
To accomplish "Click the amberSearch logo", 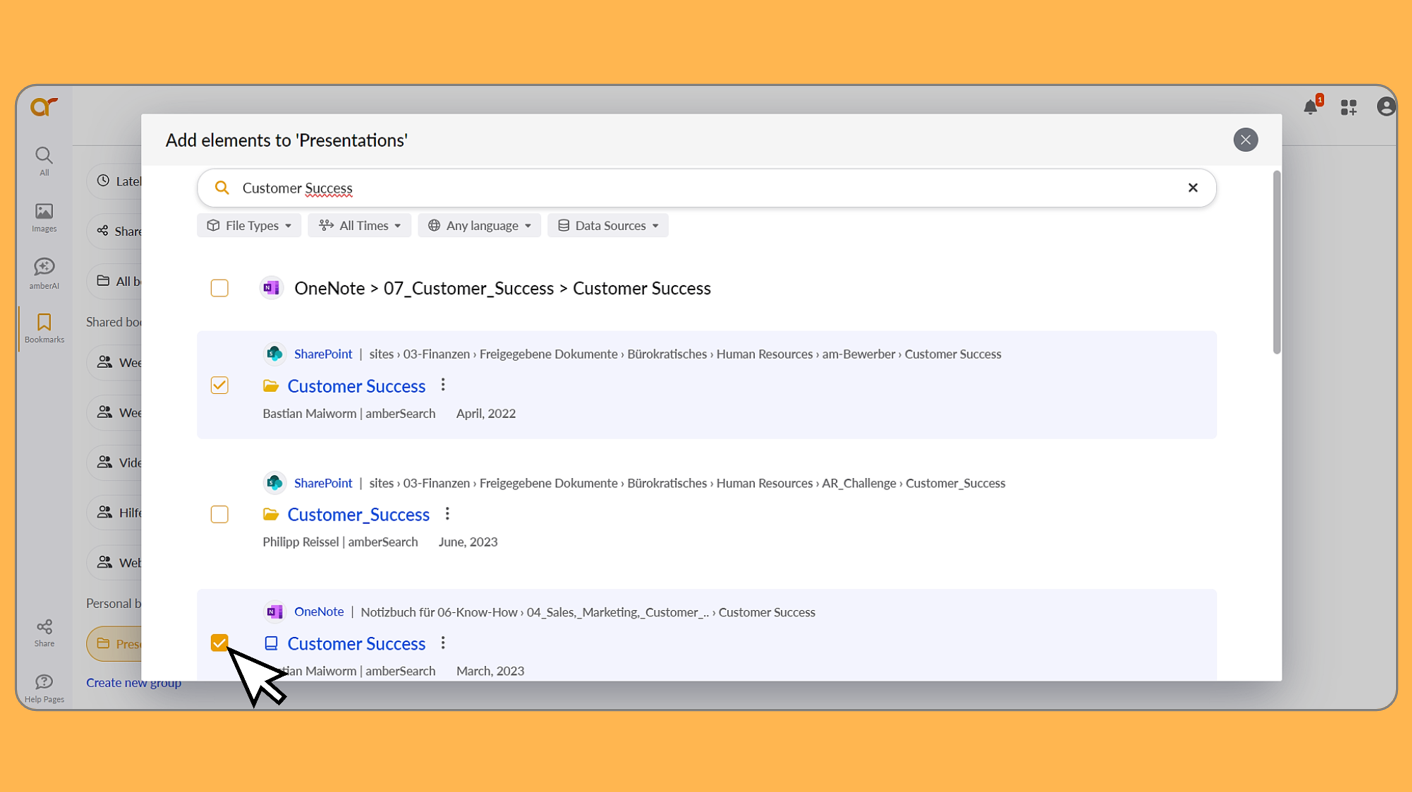I will pyautogui.click(x=44, y=107).
